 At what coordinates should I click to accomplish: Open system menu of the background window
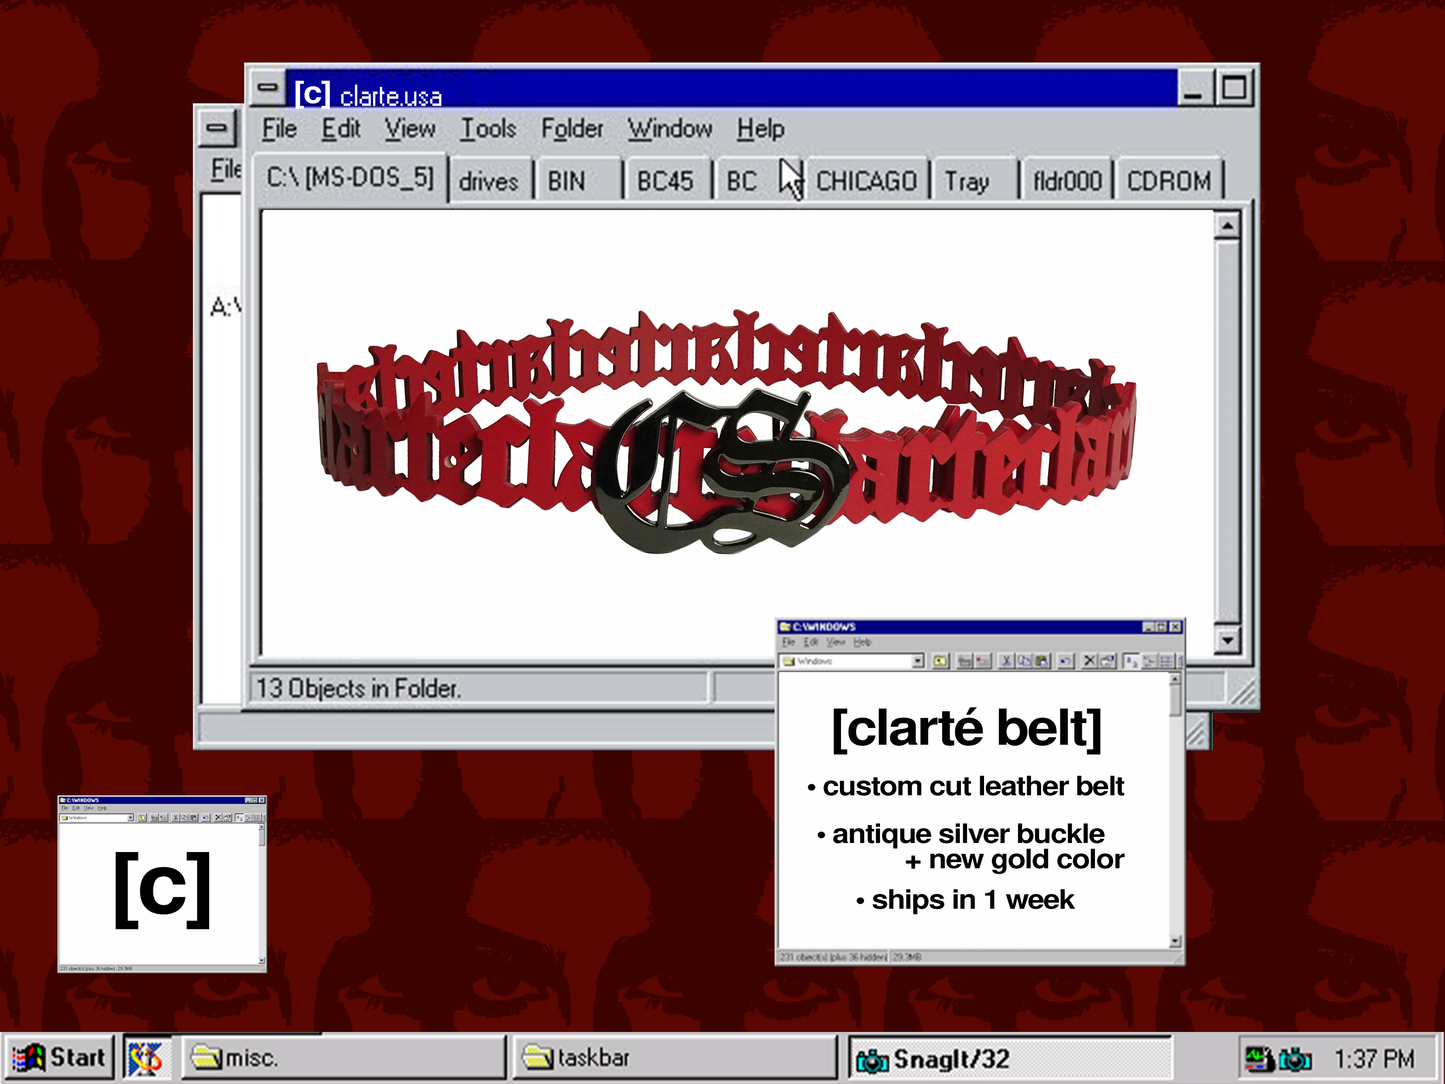coord(216,128)
